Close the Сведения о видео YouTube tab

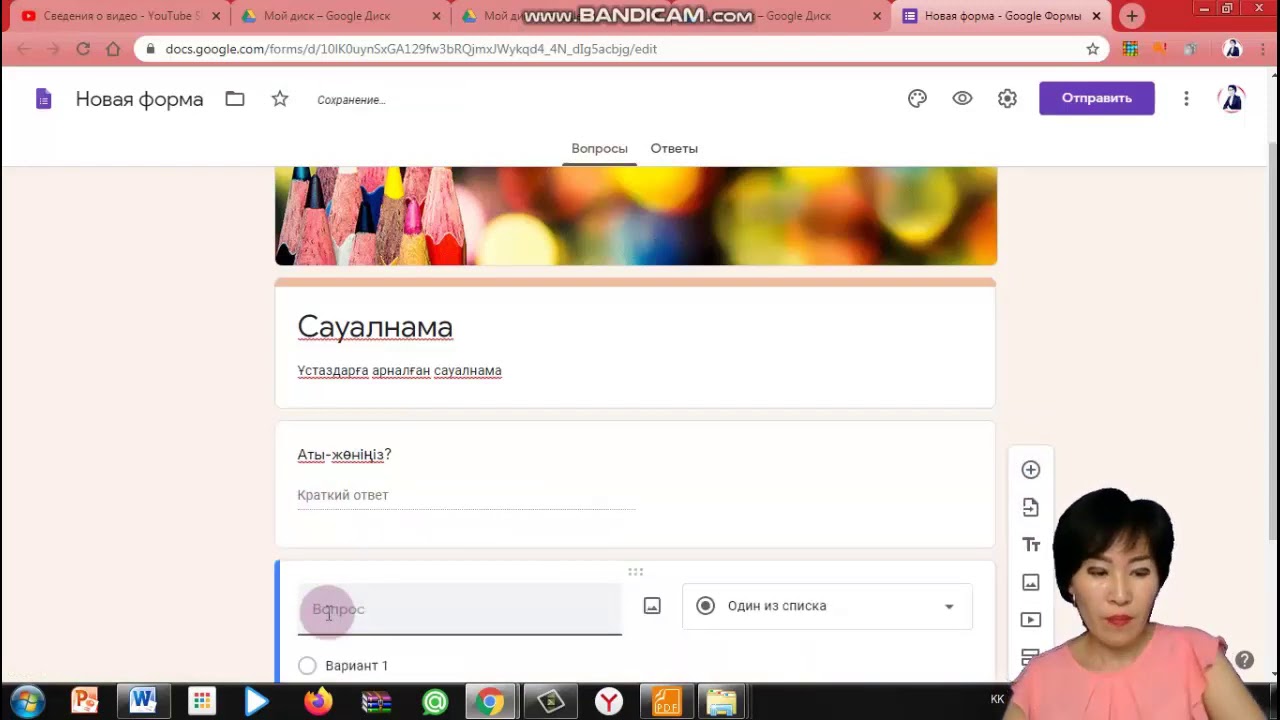[x=216, y=16]
